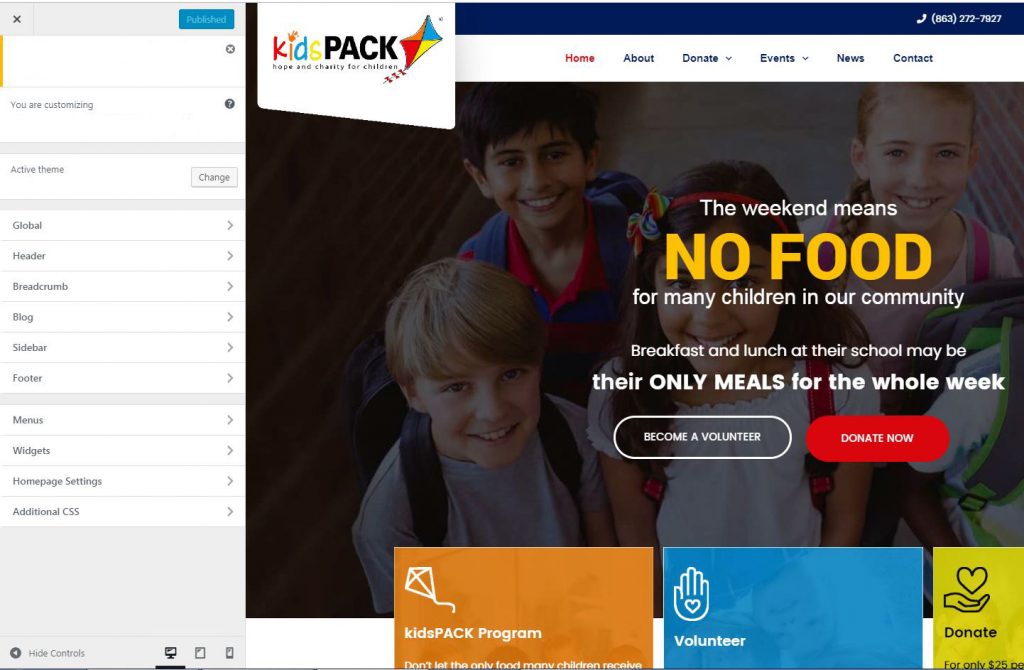This screenshot has width=1024, height=670.
Task: Click the kidsPACK kite logo
Action: click(x=357, y=50)
